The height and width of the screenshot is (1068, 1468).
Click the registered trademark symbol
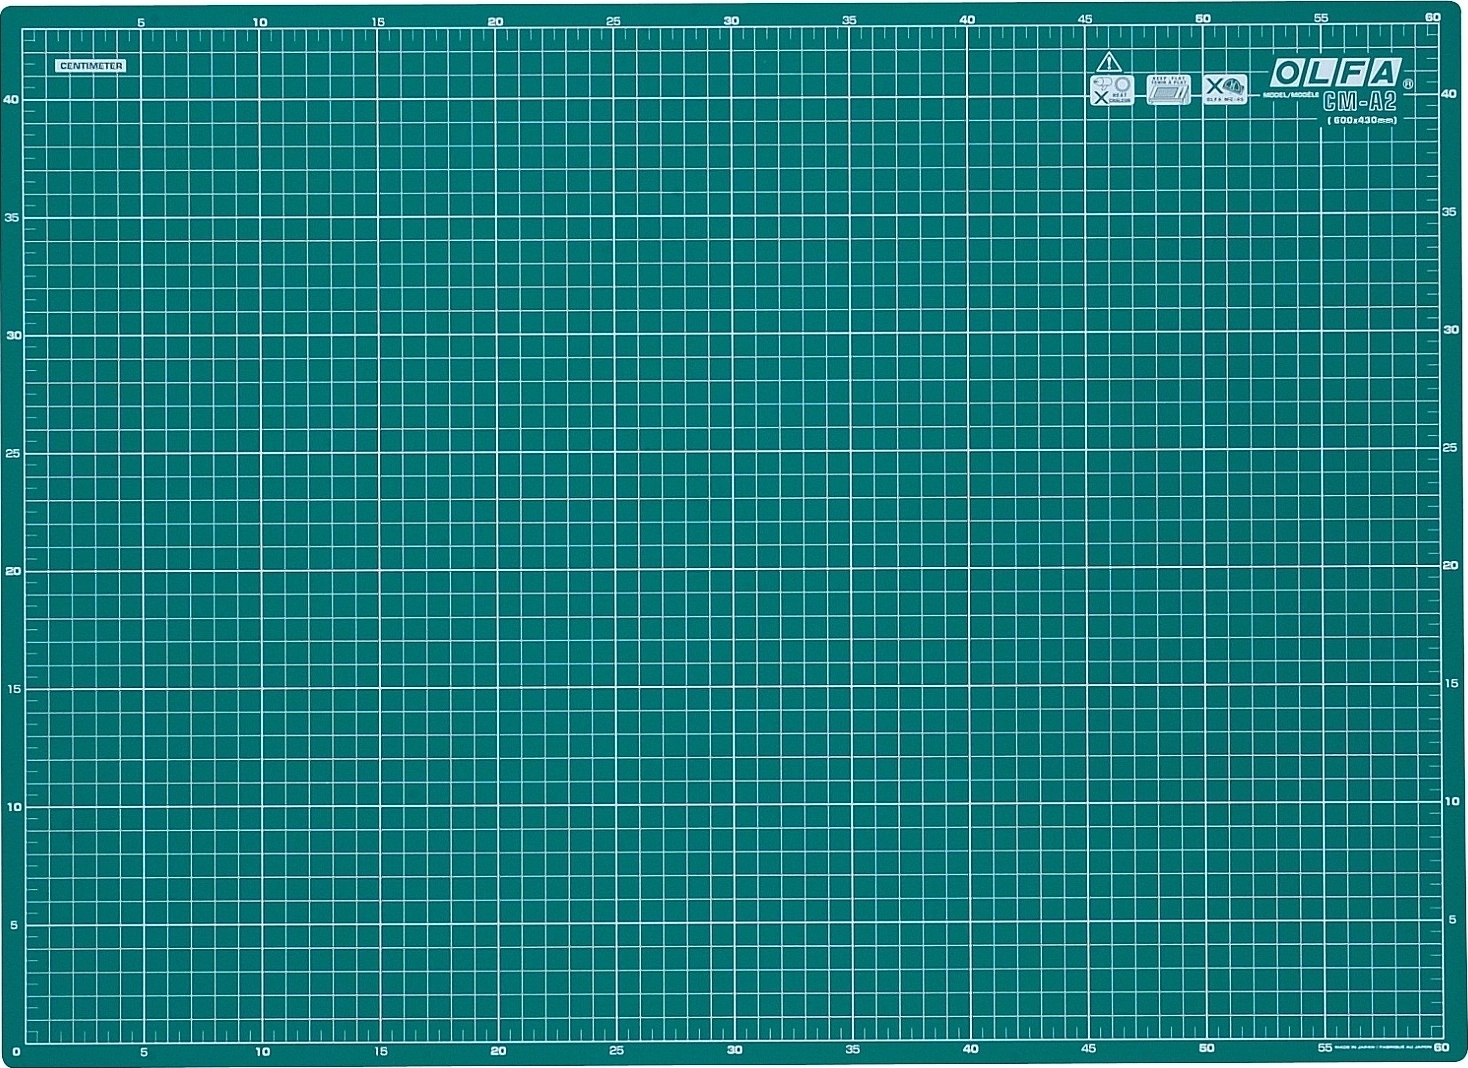[1408, 85]
